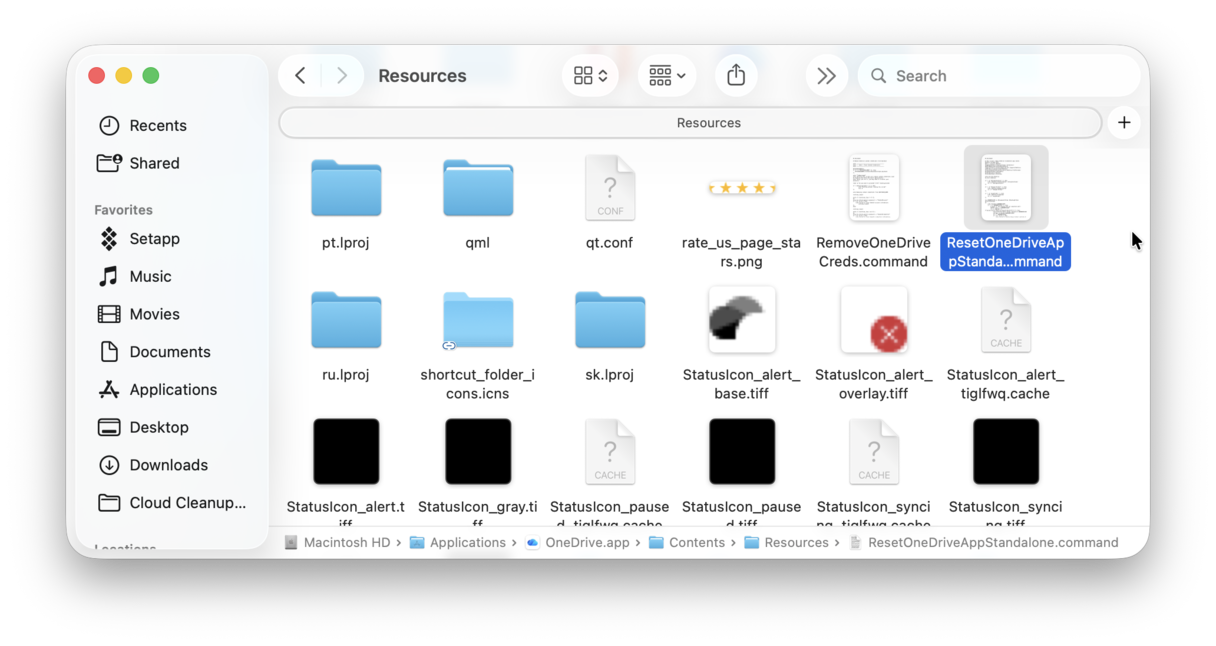1216x646 pixels.
Task: Click the shortcut_folder_icons.icns name label
Action: click(478, 384)
